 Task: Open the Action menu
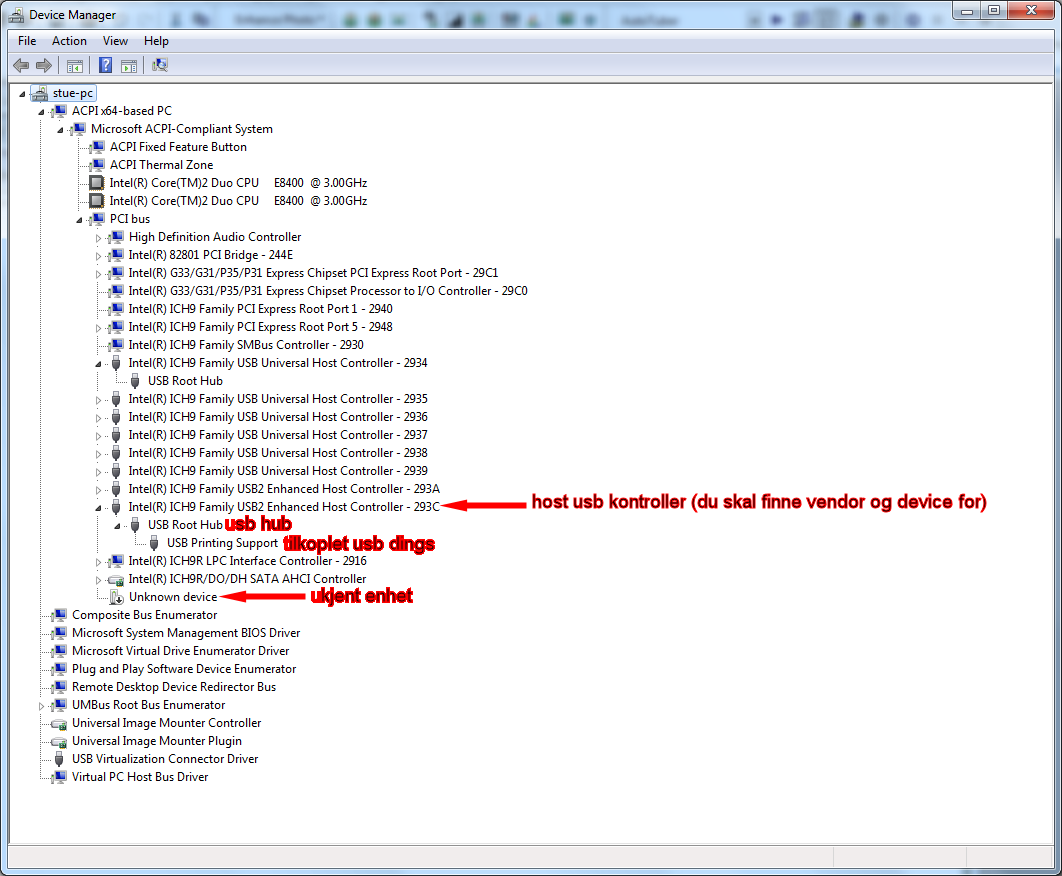click(x=69, y=41)
